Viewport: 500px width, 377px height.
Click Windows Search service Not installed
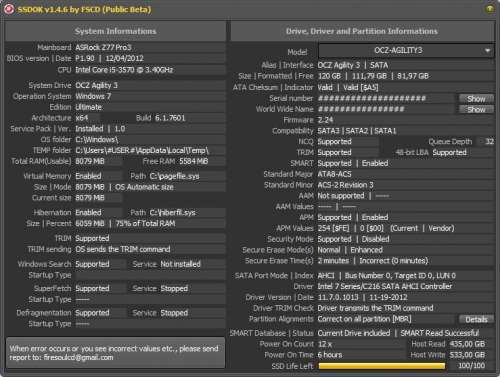coord(181,264)
